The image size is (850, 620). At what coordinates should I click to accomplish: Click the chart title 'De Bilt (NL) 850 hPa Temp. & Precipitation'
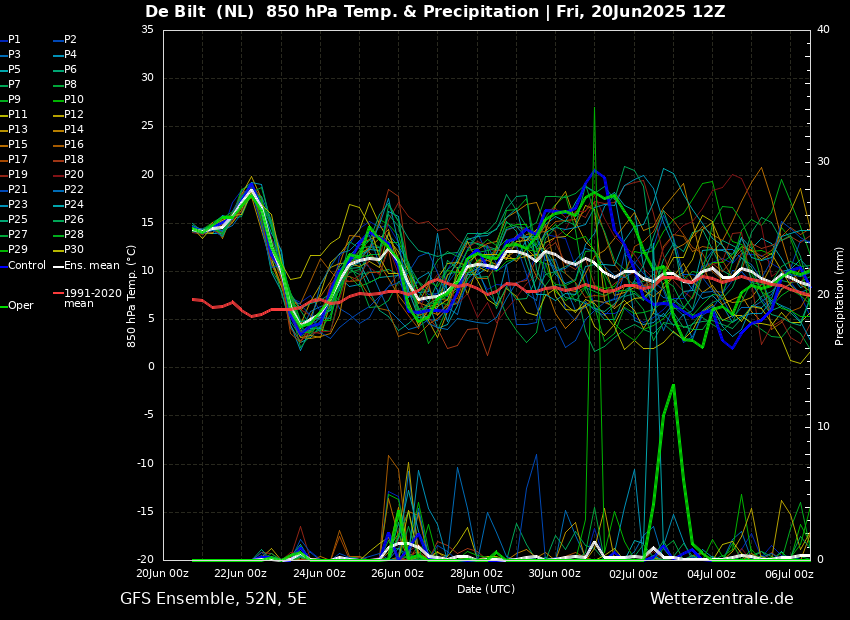(342, 11)
